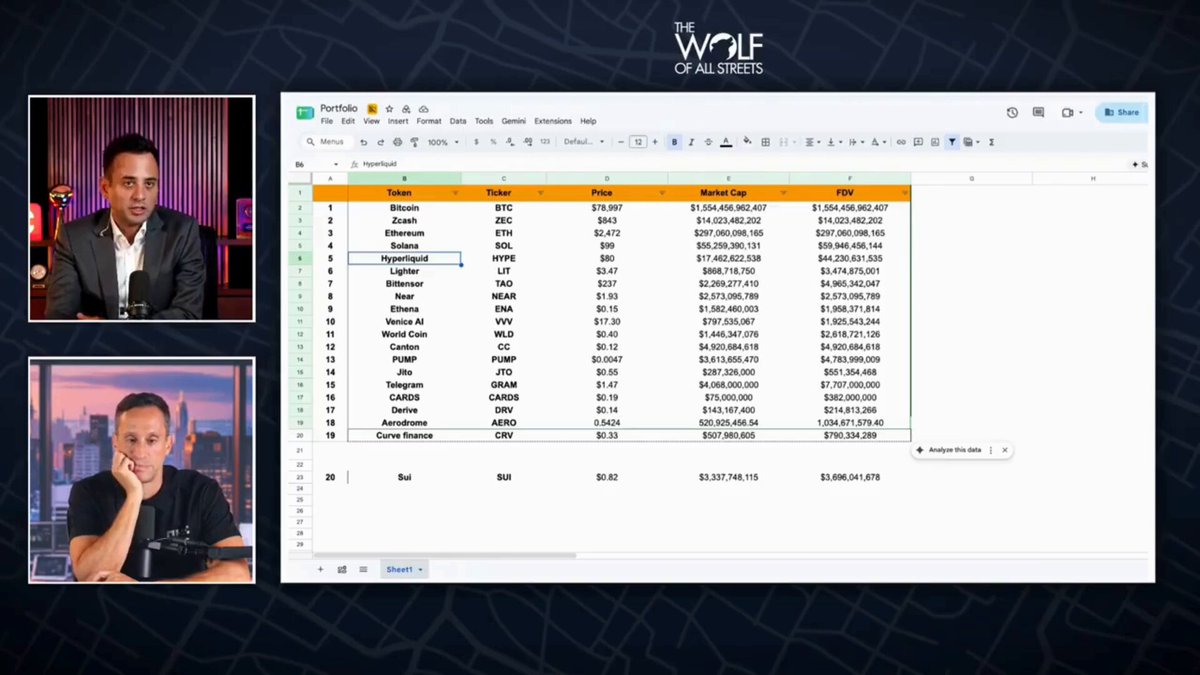Add a new sheet with plus icon

tap(320, 569)
